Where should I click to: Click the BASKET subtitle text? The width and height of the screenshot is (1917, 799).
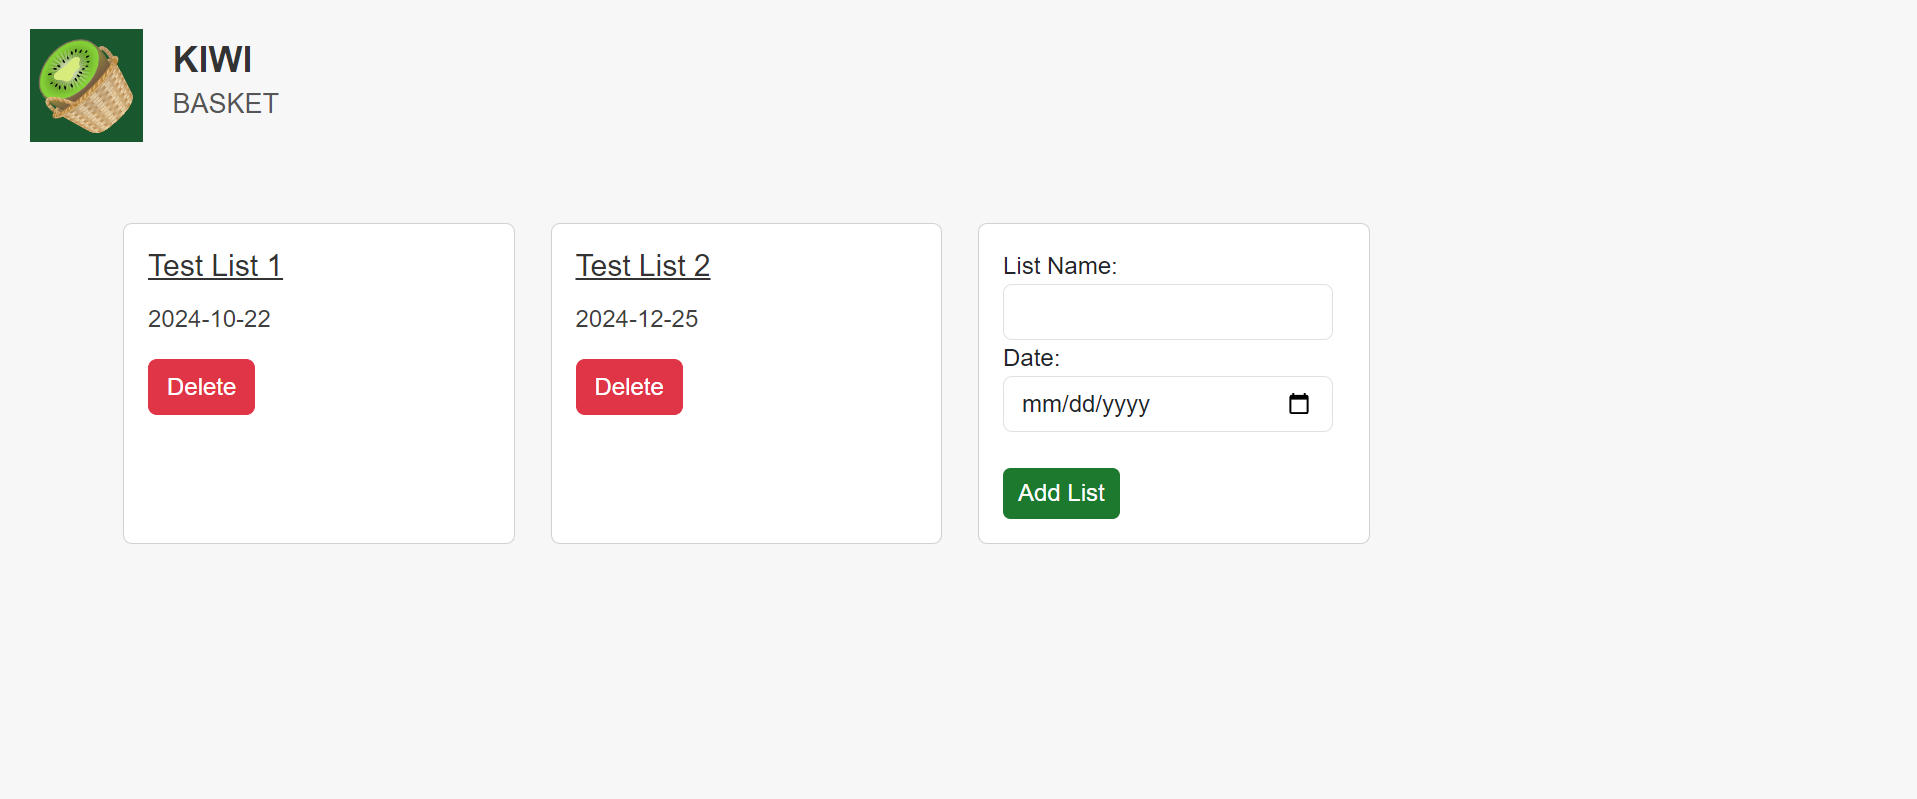(x=225, y=104)
